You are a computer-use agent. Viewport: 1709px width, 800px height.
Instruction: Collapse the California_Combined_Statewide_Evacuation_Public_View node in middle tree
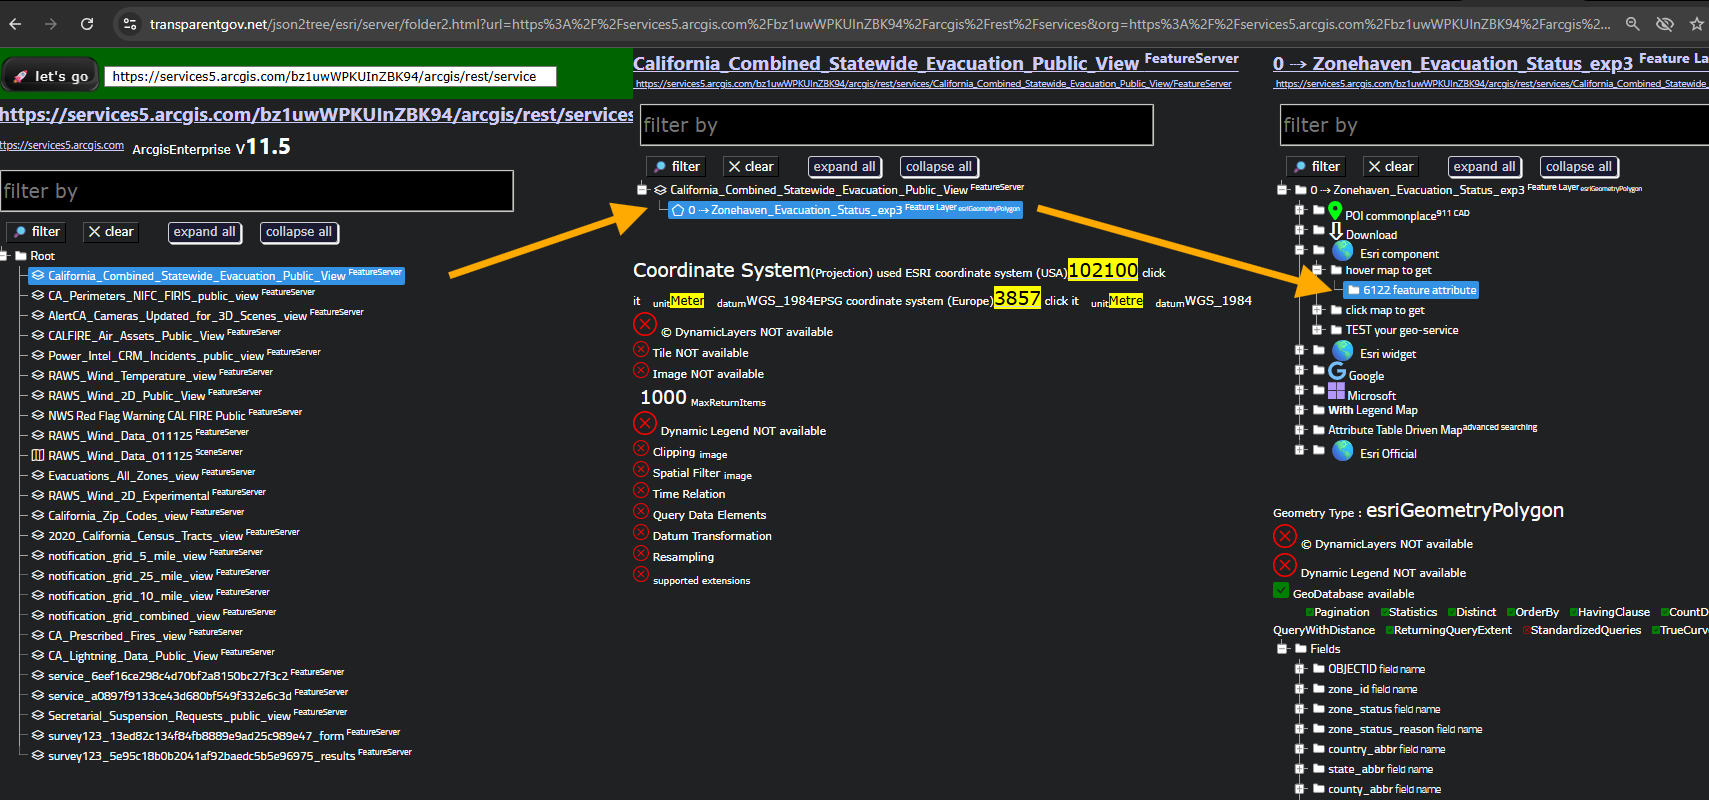pyautogui.click(x=642, y=190)
